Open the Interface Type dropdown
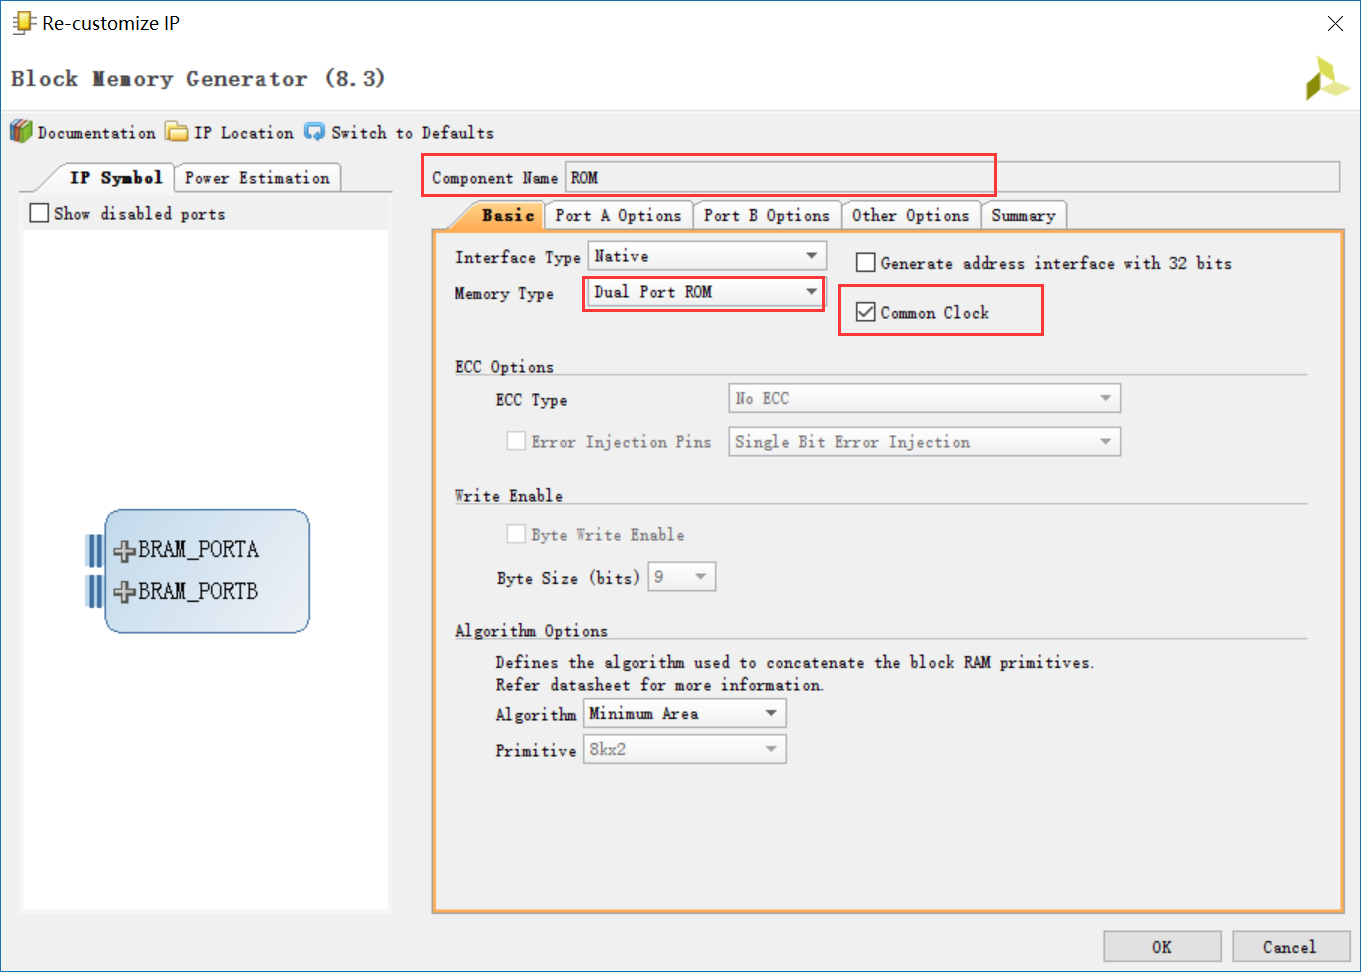Image resolution: width=1361 pixels, height=972 pixels. tap(707, 256)
